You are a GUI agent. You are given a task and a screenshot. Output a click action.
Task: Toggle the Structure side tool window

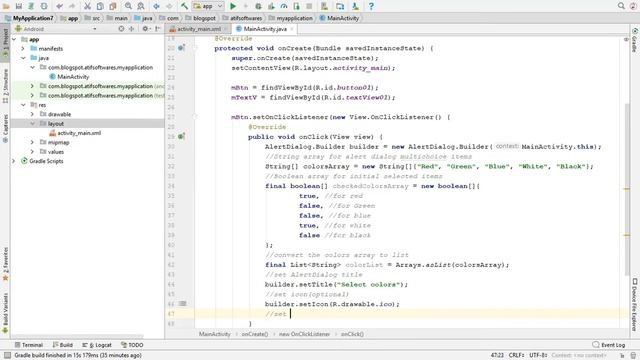click(5, 86)
